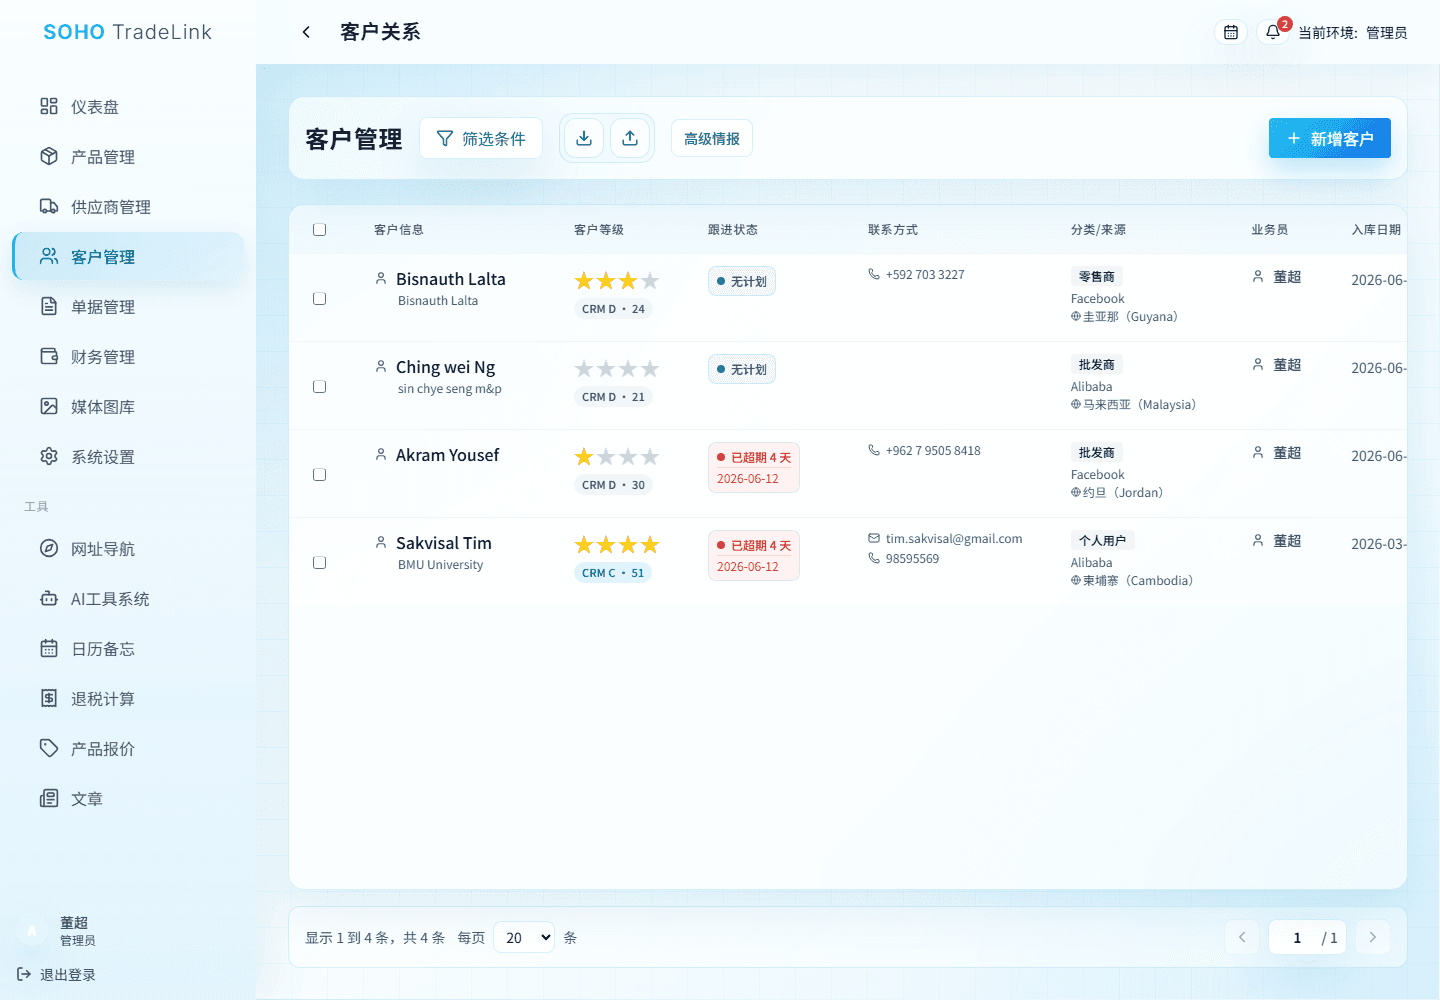Go to the next page arrow
This screenshot has height=1000, width=1440.
point(1372,937)
